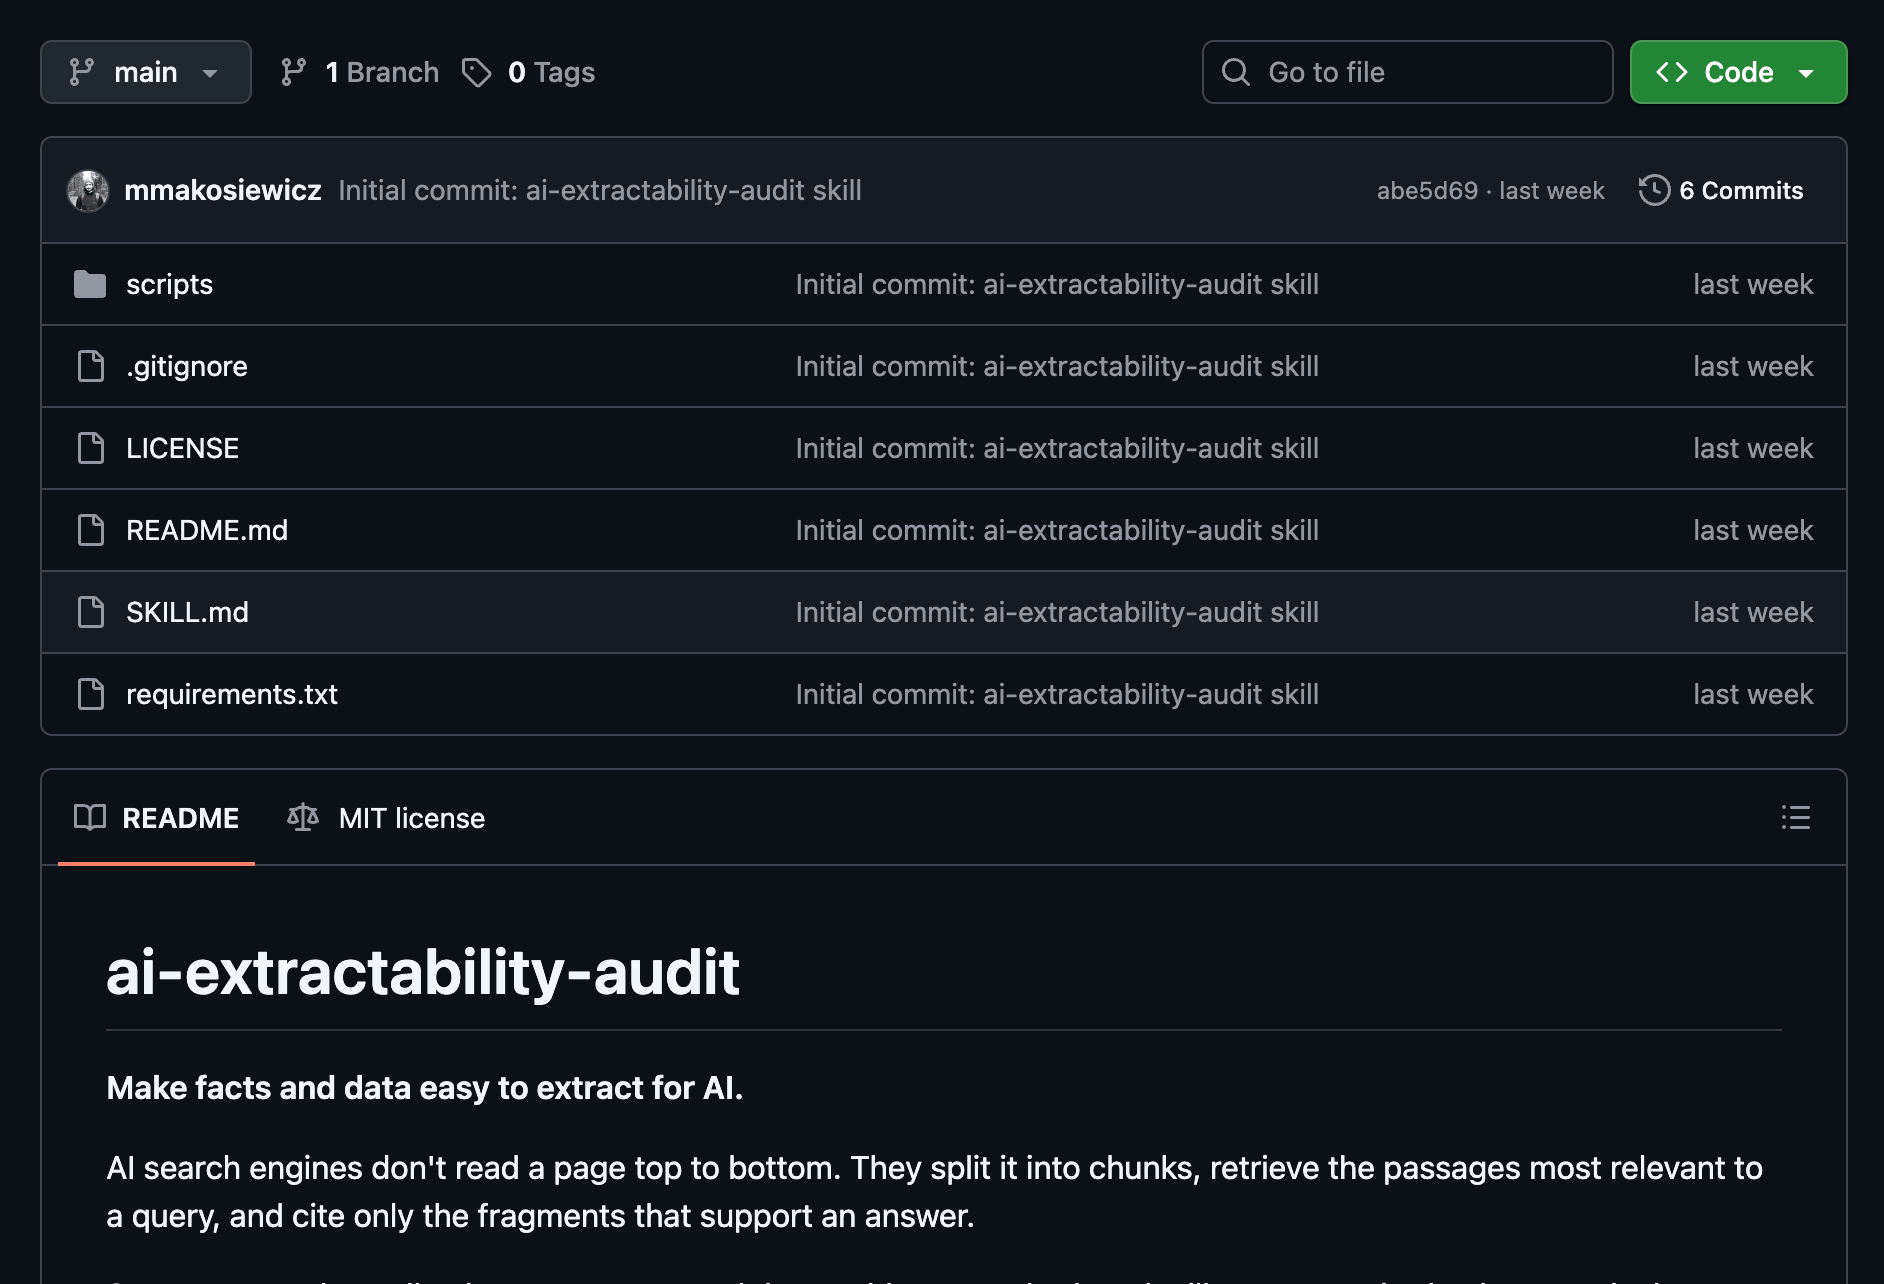Click the scales icon on MIT license tab

pyautogui.click(x=303, y=817)
